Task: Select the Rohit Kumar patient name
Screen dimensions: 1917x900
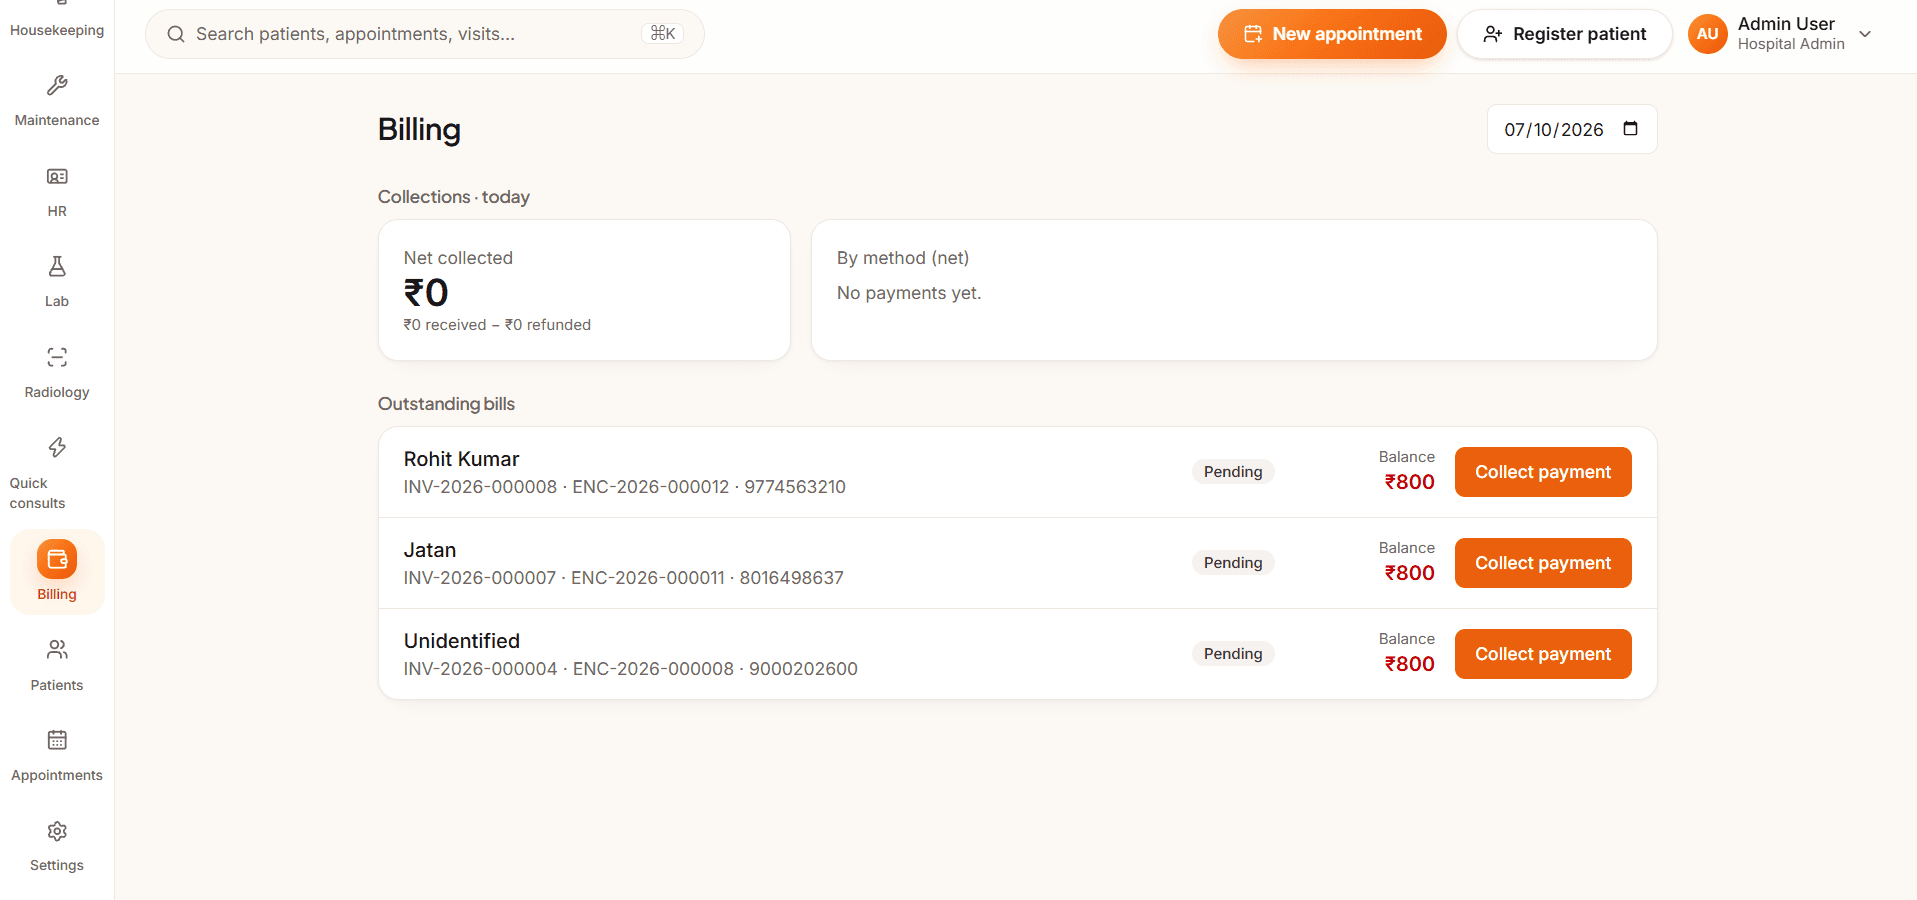Action: point(461,459)
